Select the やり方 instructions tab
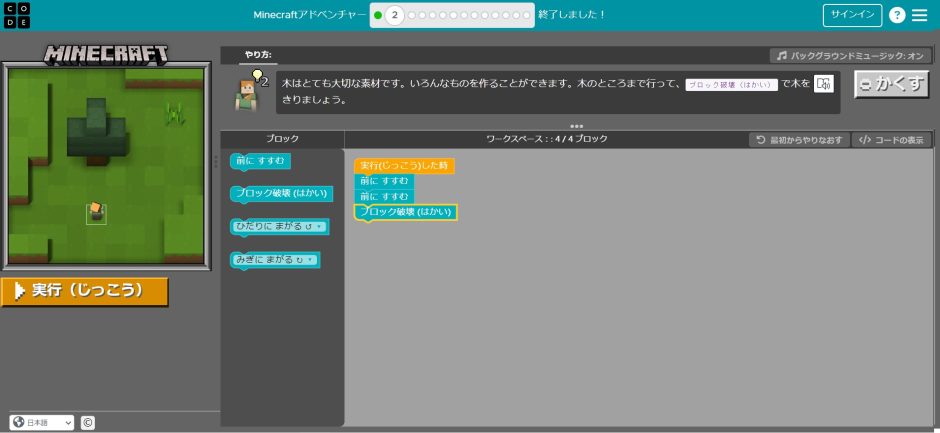Viewport: 940px width, 433px height. pos(258,55)
